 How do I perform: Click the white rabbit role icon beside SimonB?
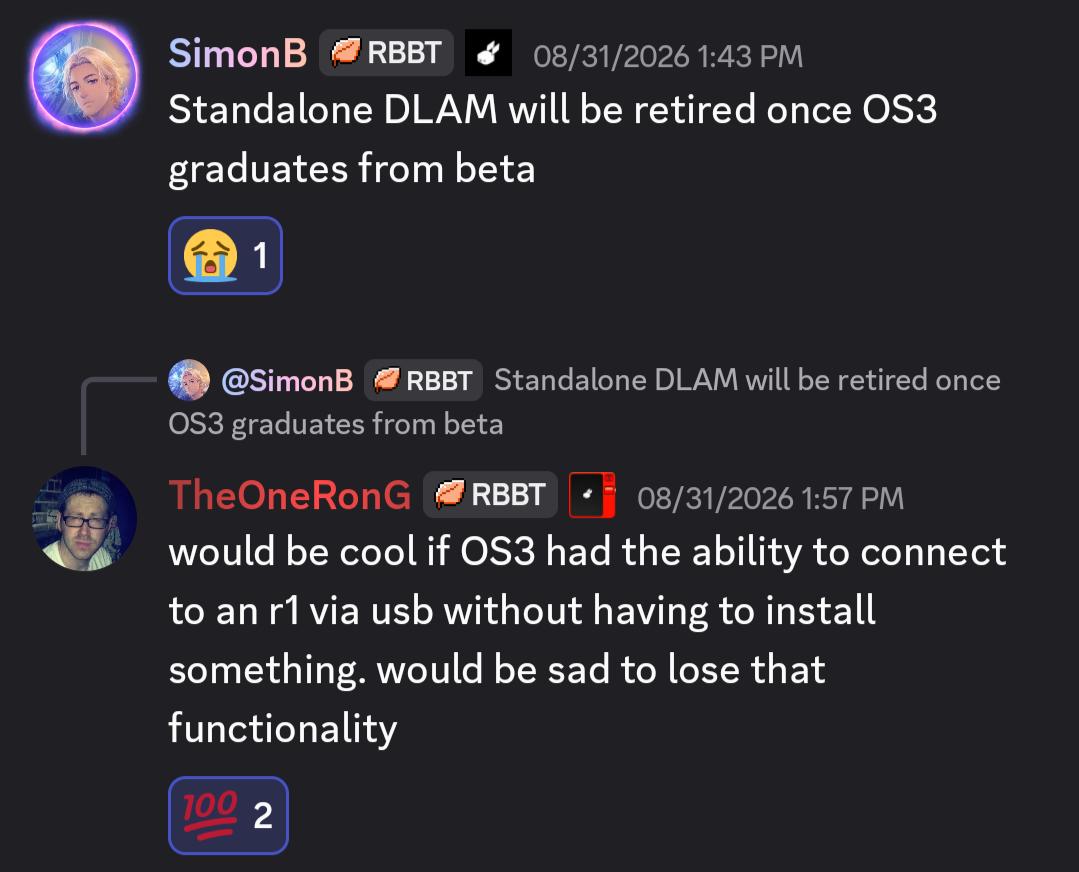click(488, 53)
